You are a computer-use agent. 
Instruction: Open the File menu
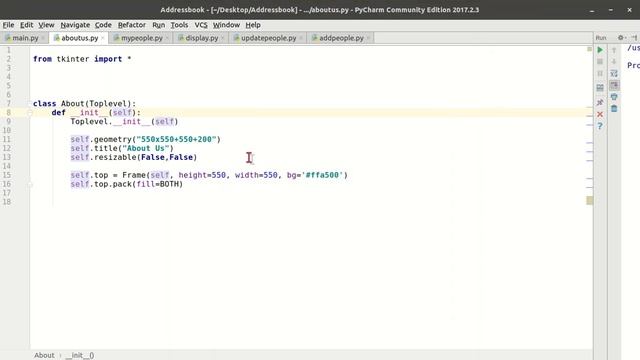(8, 25)
